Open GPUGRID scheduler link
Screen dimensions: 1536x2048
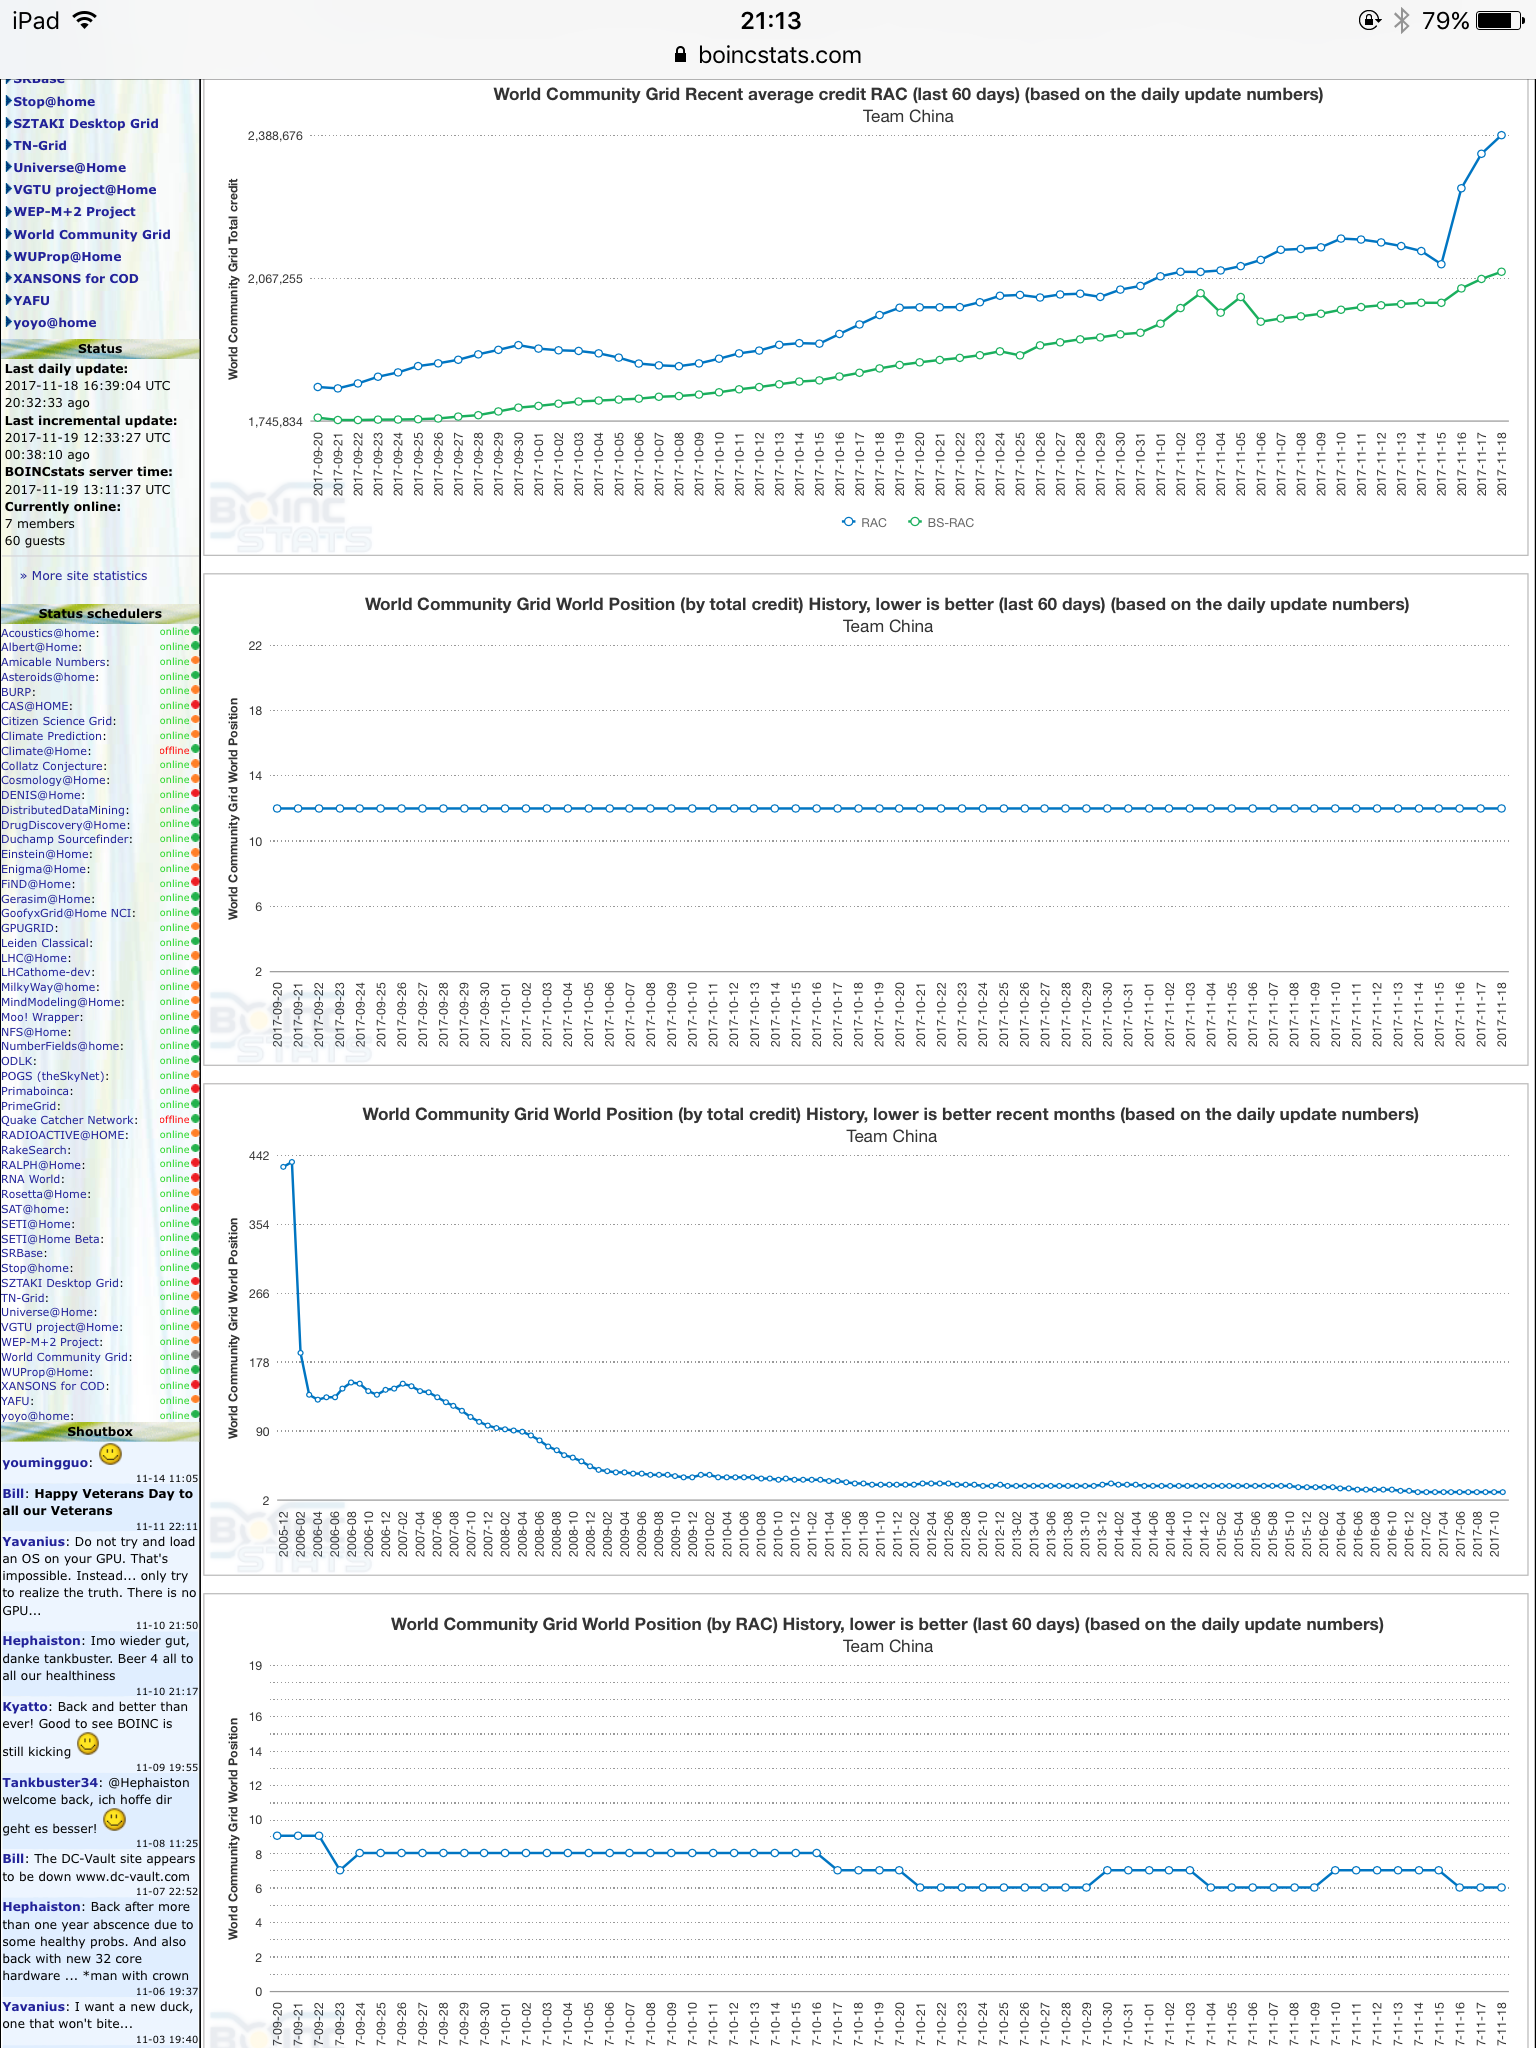point(30,928)
